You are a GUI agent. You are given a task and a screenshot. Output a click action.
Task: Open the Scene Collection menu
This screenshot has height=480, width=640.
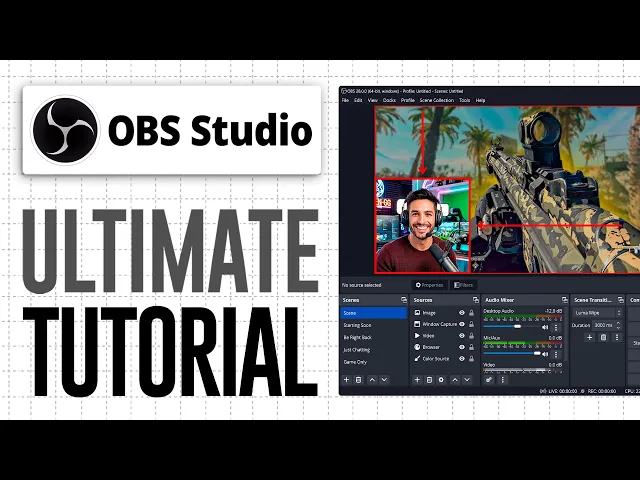tap(437, 100)
